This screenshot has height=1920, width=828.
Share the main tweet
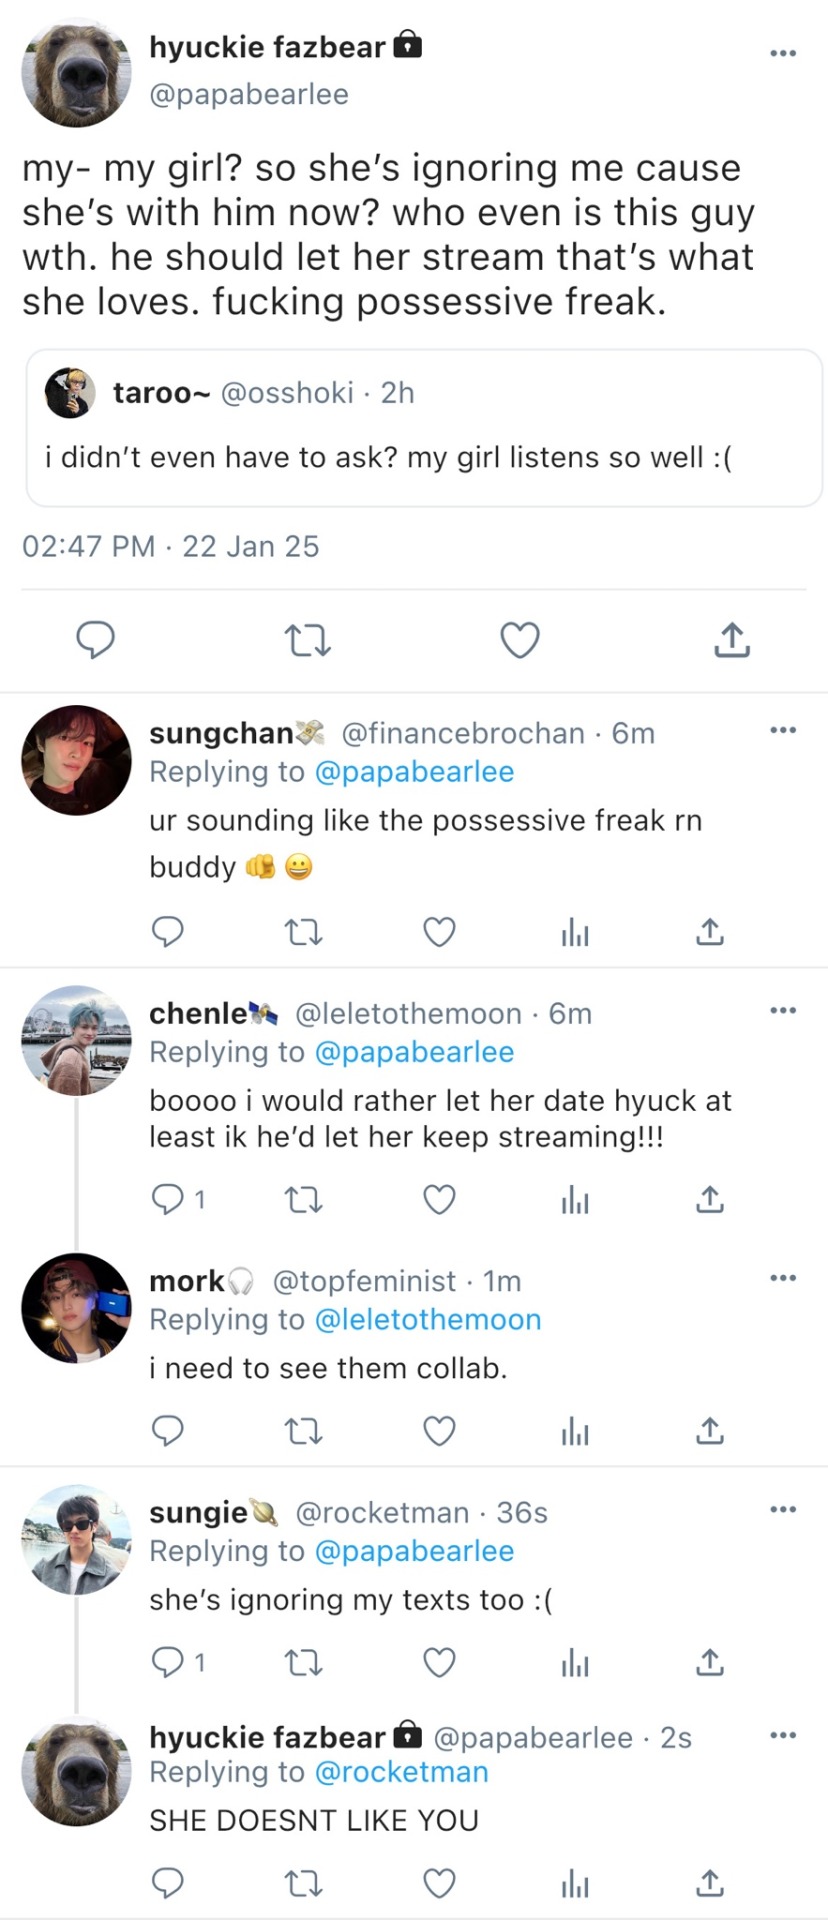pos(732,640)
